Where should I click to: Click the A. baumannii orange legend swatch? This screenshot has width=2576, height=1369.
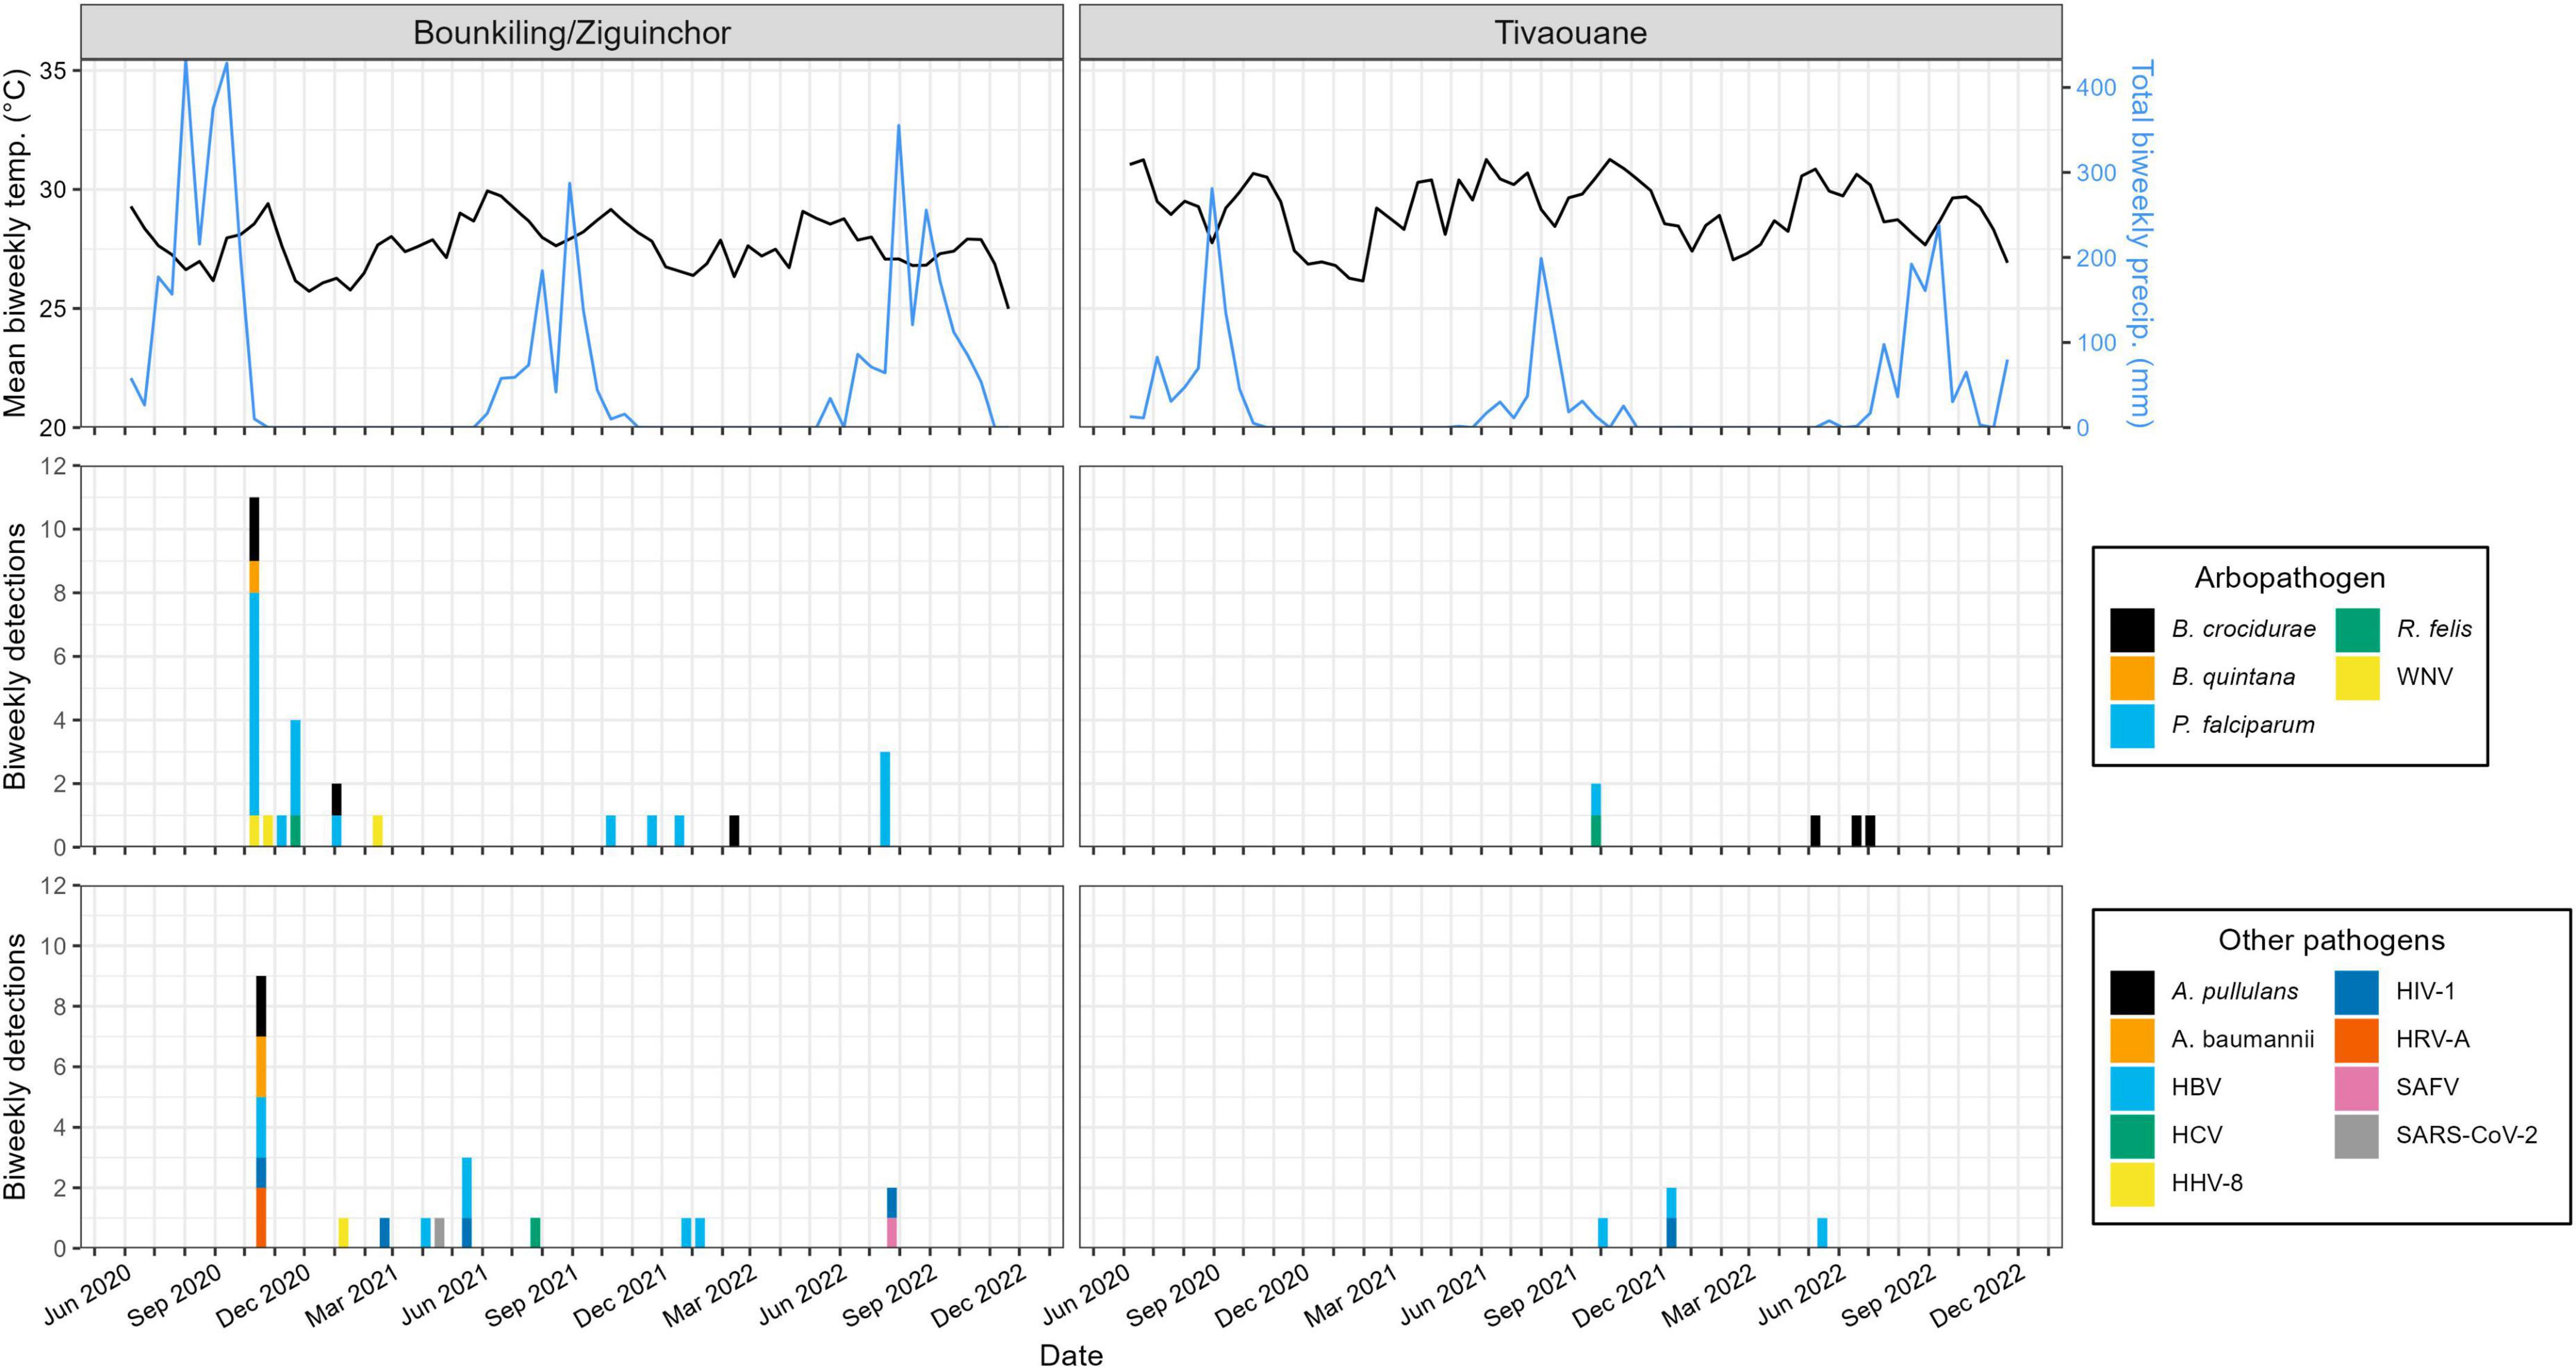pyautogui.click(x=2132, y=1040)
